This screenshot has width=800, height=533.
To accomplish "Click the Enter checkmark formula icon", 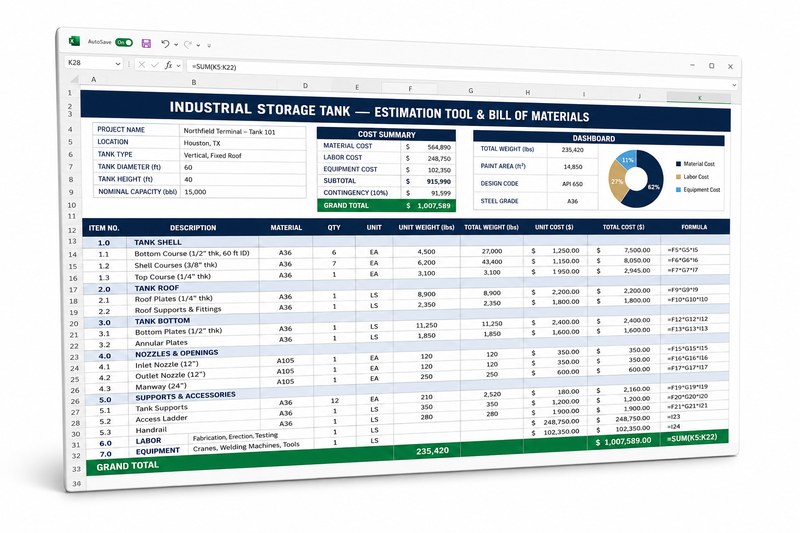I will tap(155, 65).
